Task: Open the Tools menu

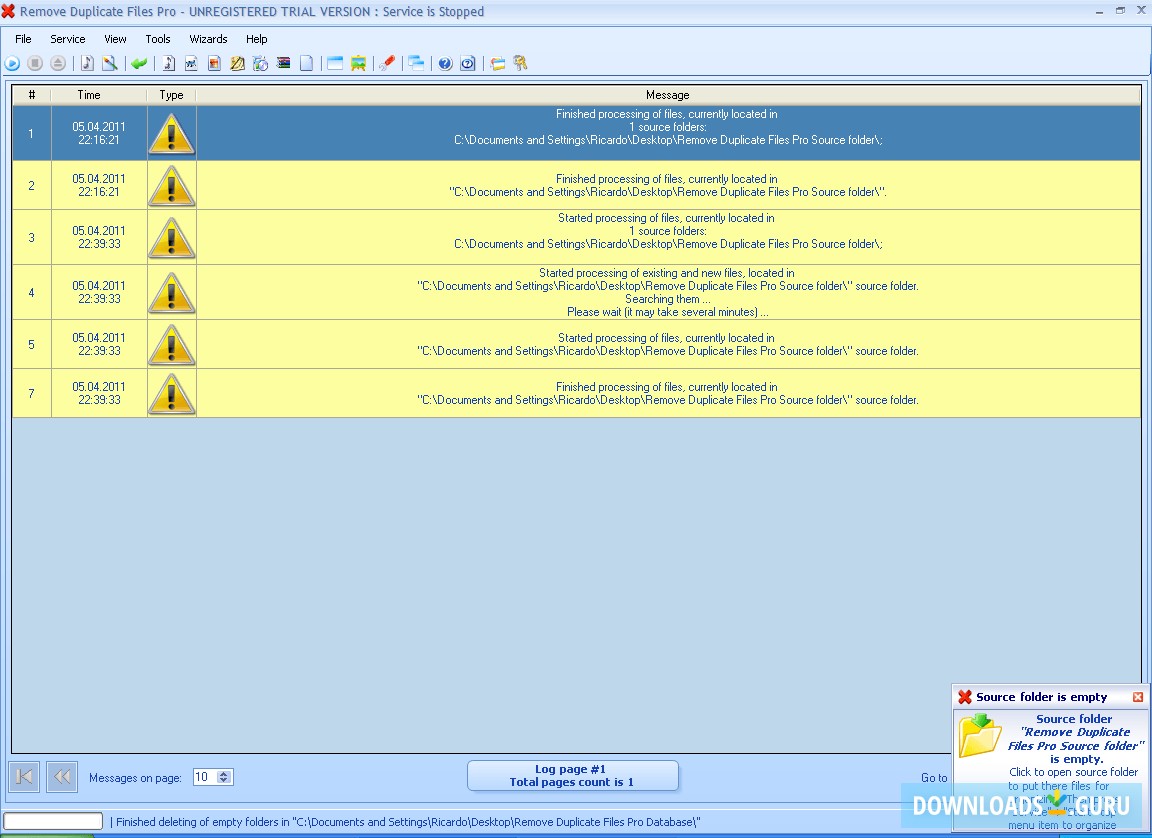Action: 158,39
